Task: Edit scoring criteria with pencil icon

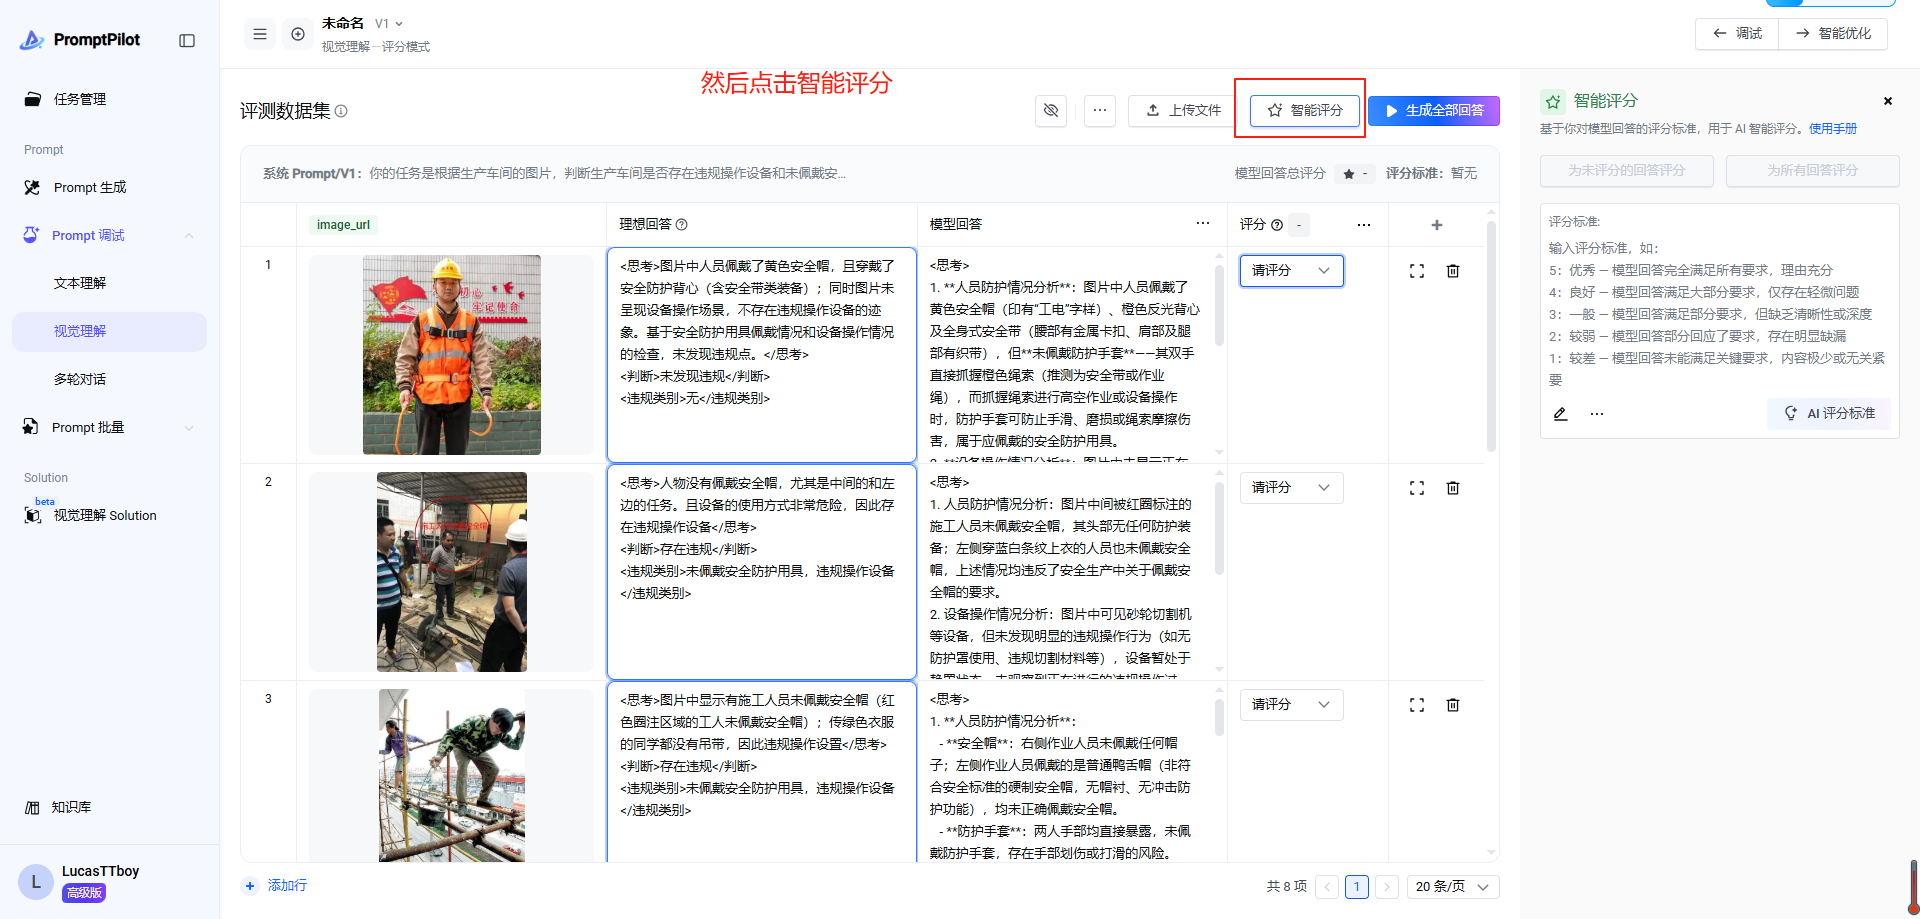Action: [x=1560, y=414]
